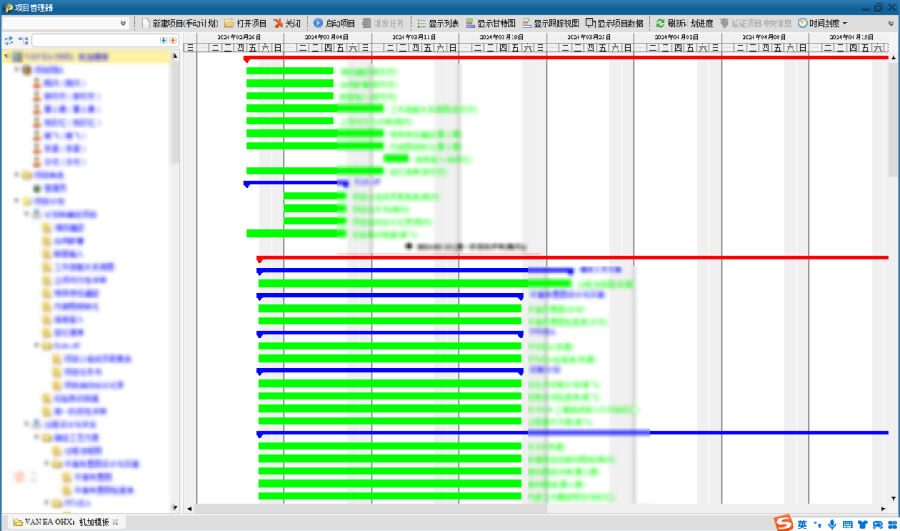This screenshot has height=531, width=900.
Task: Create a new project with 新建项目(手动计划)
Action: (180, 23)
